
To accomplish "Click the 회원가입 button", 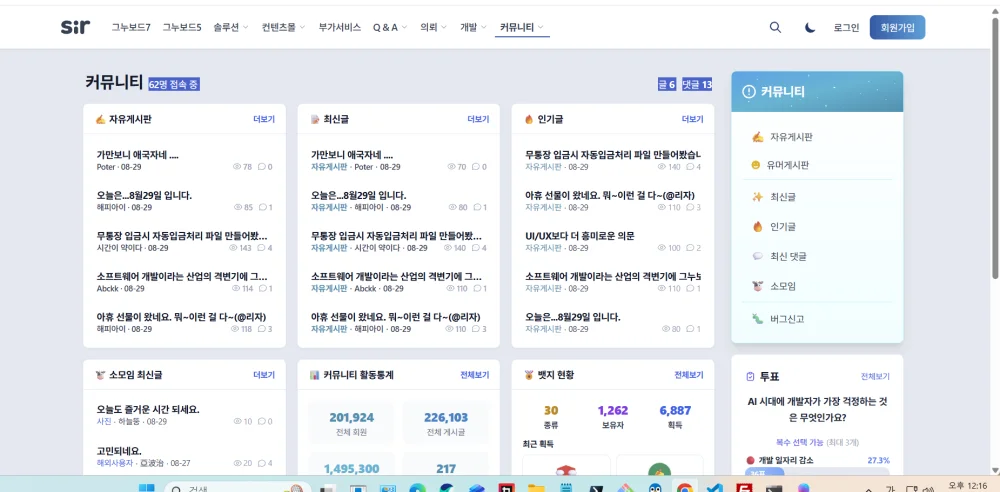I will tap(897, 27).
